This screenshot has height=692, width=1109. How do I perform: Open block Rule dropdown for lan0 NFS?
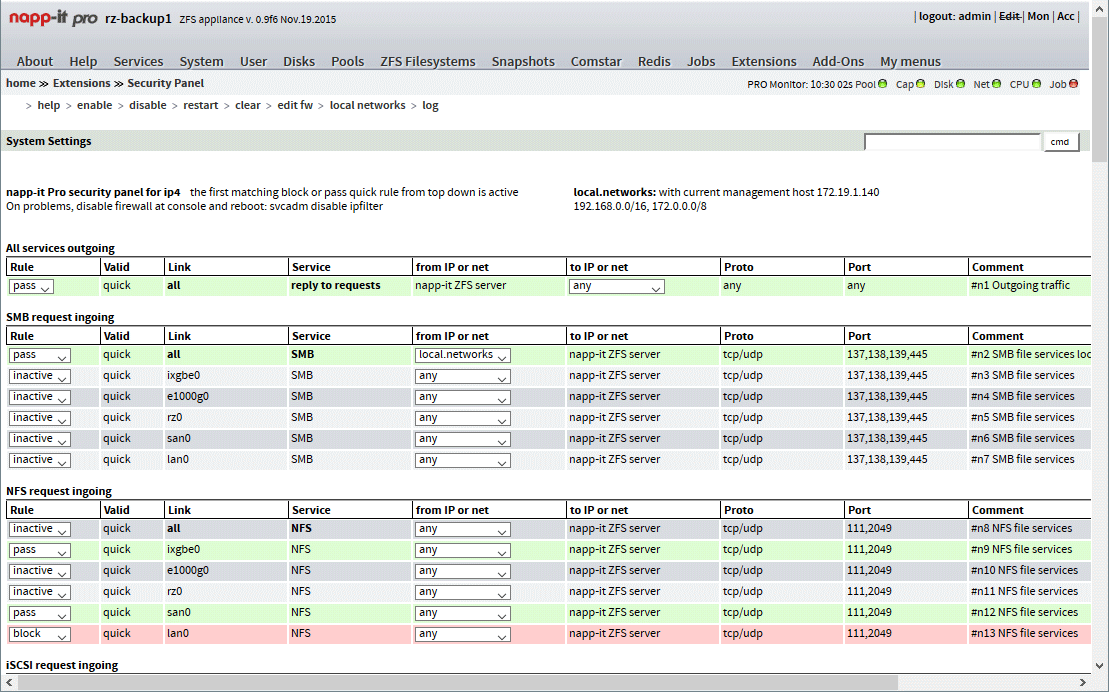(40, 634)
